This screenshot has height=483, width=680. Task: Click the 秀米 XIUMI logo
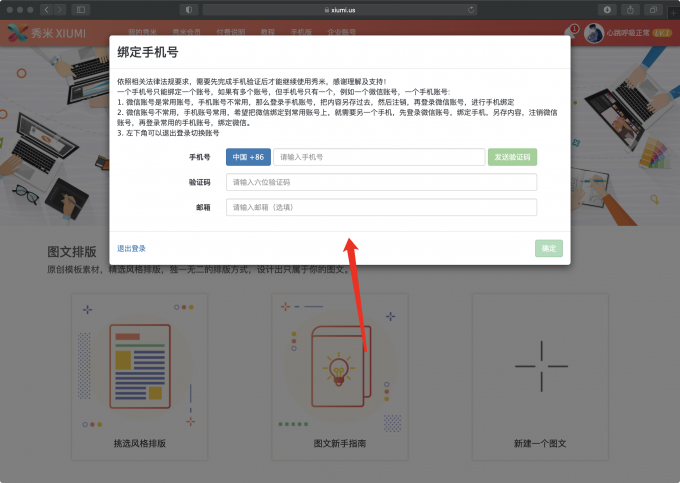pyautogui.click(x=47, y=33)
